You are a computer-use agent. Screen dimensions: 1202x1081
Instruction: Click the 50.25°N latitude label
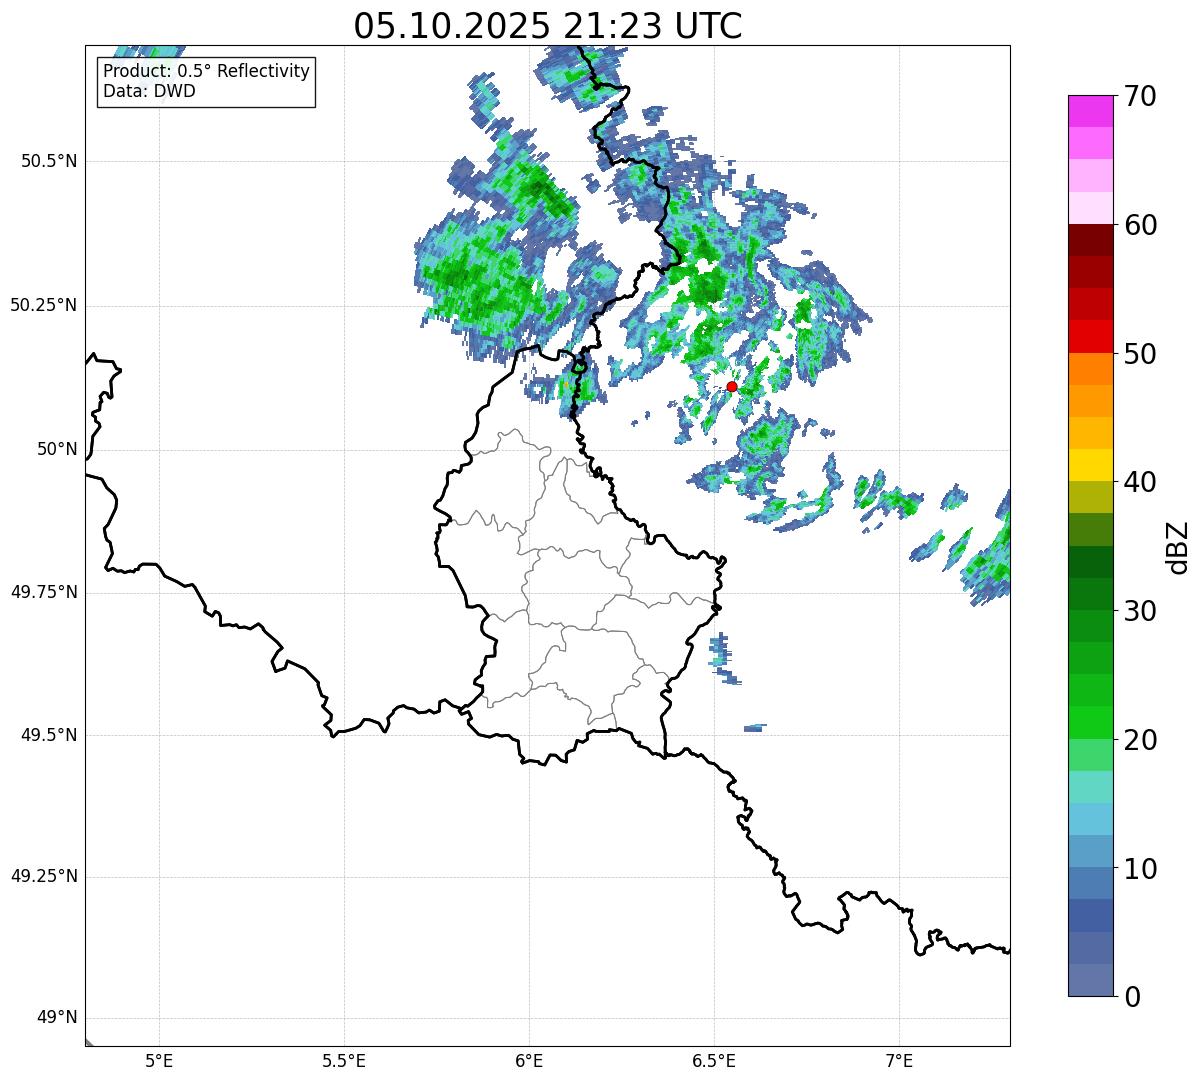pyautogui.click(x=44, y=305)
